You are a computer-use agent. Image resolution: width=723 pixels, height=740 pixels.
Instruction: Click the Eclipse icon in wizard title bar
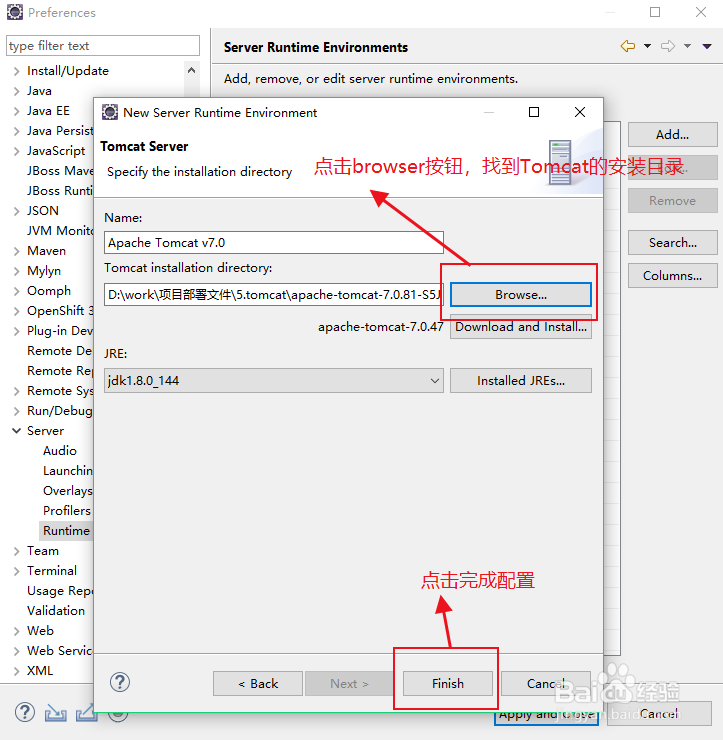(x=110, y=112)
